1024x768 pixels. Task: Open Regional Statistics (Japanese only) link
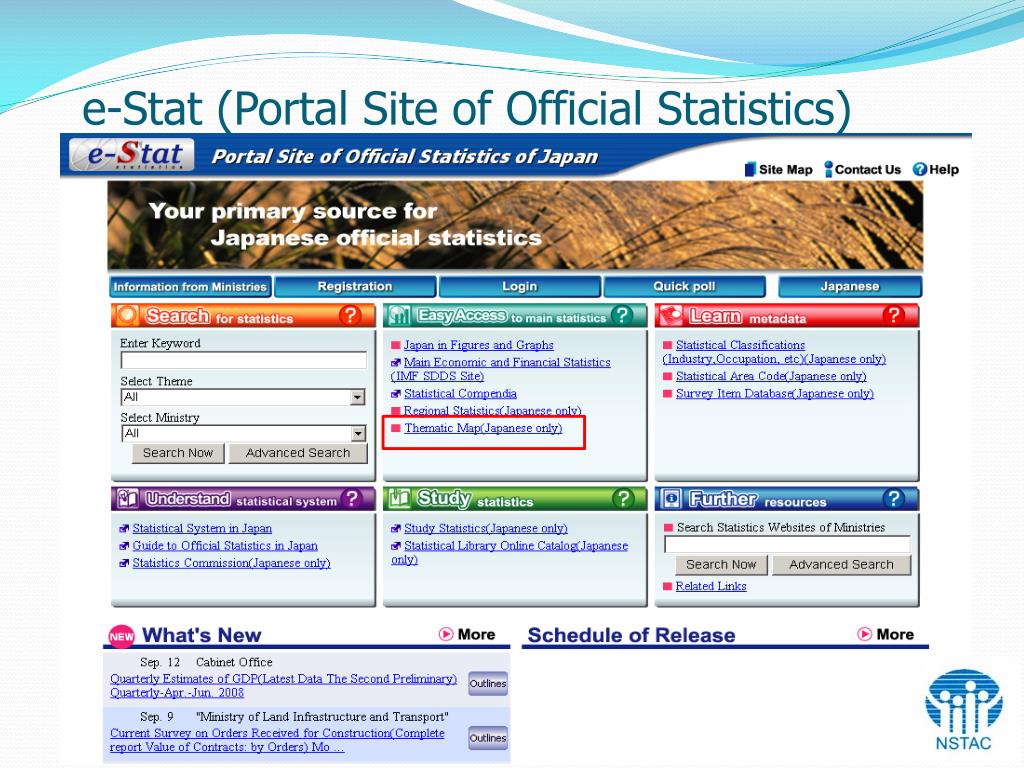(492, 411)
